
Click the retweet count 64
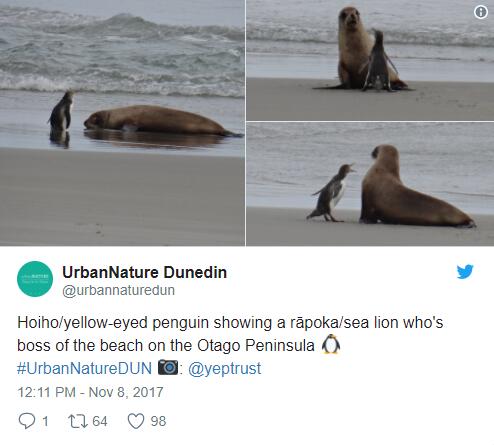[x=100, y=421]
